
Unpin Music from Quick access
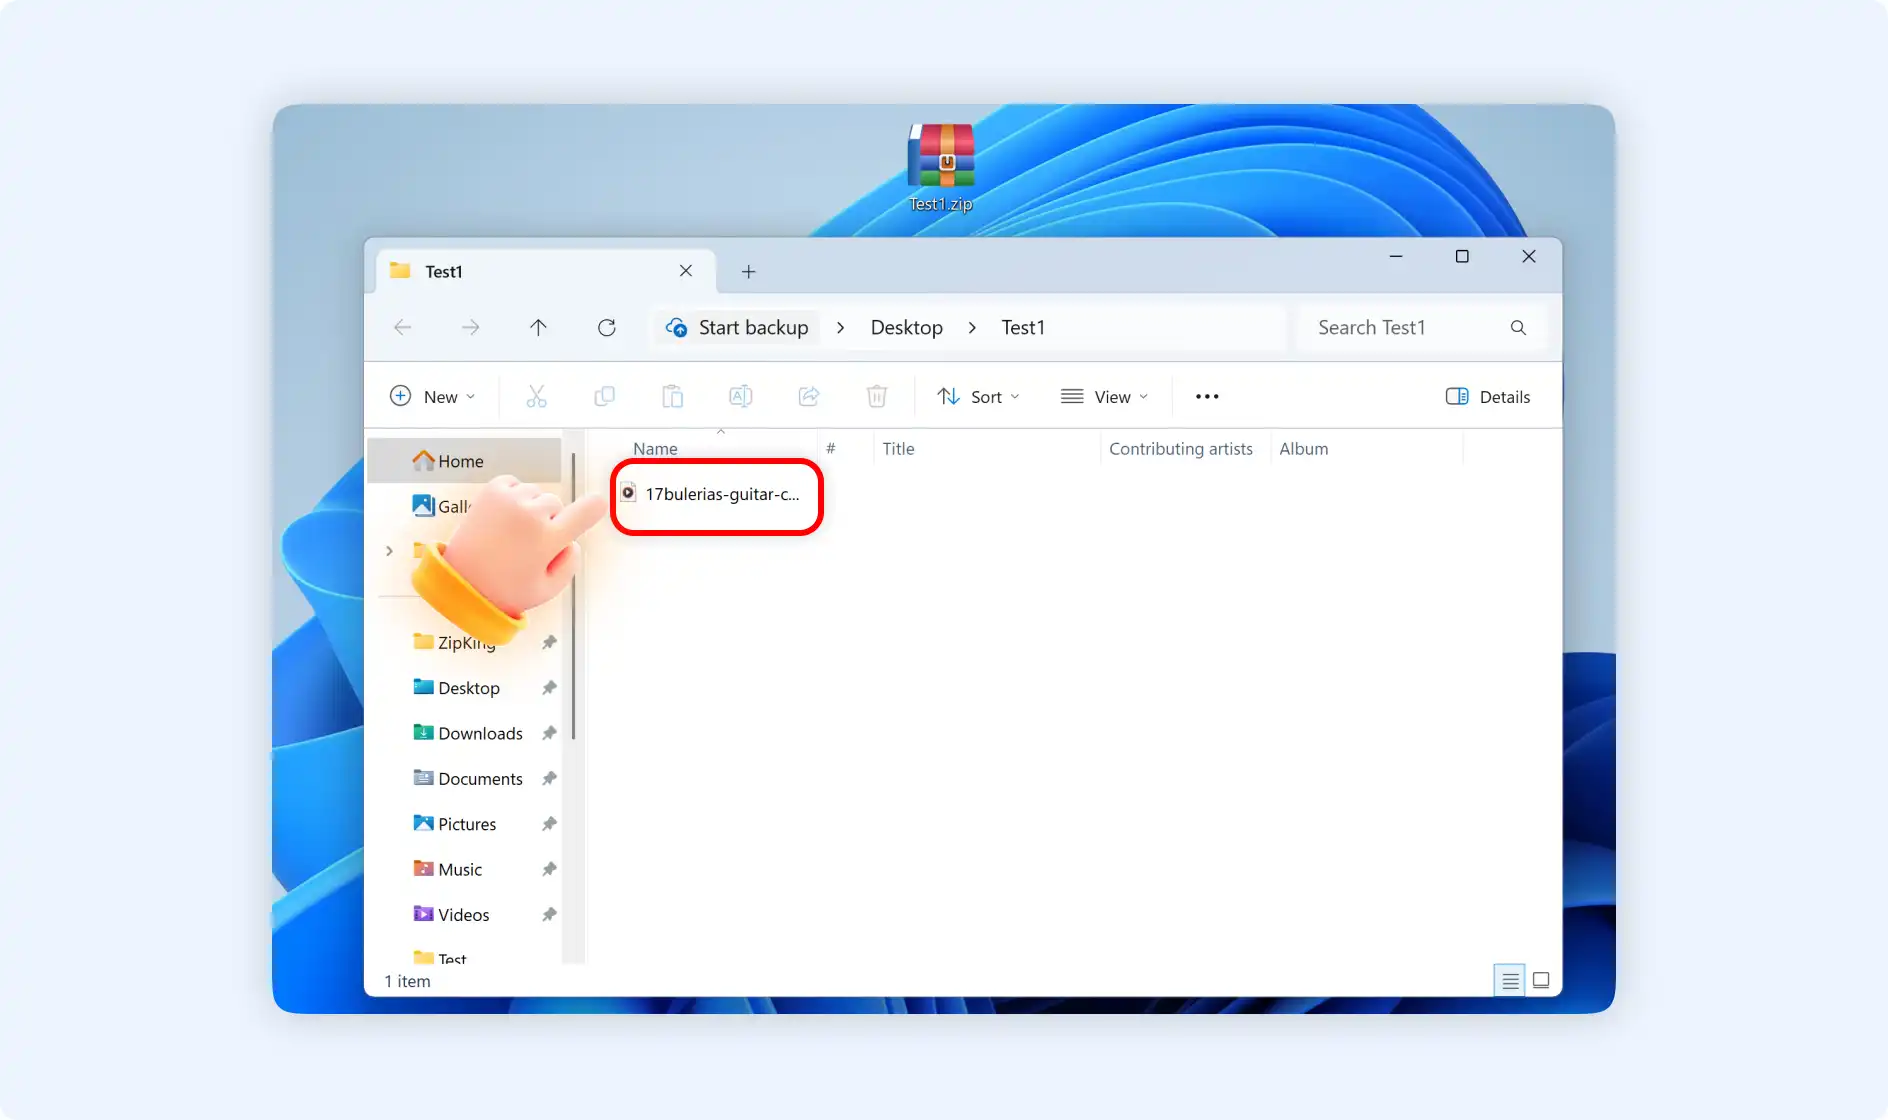point(549,869)
